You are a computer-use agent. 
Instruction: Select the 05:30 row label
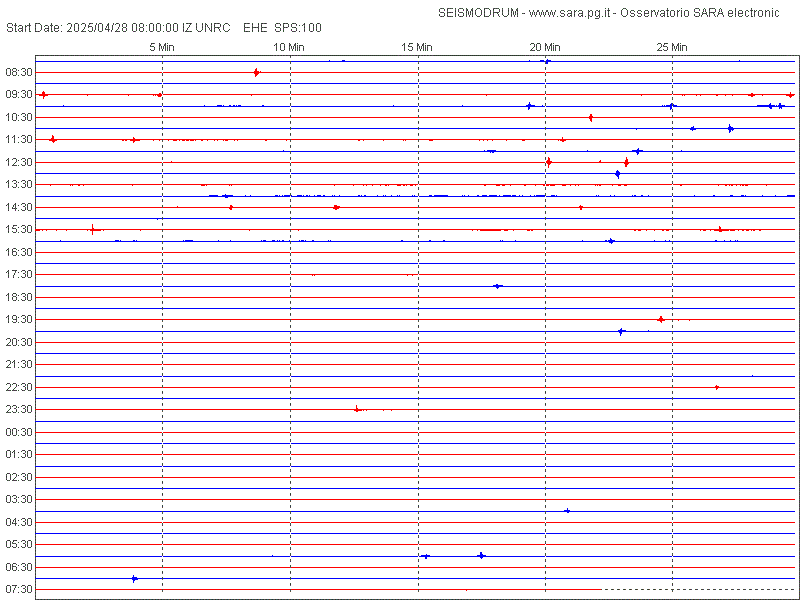tap(19, 544)
